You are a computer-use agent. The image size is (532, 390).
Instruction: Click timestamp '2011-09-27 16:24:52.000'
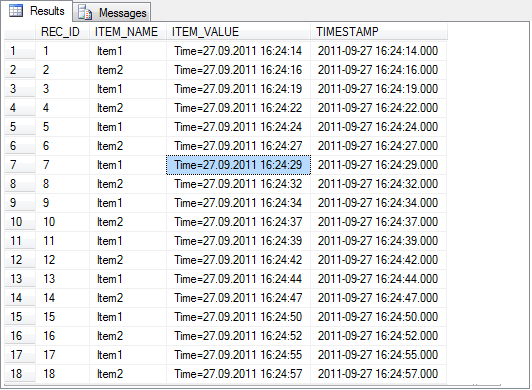pos(379,336)
